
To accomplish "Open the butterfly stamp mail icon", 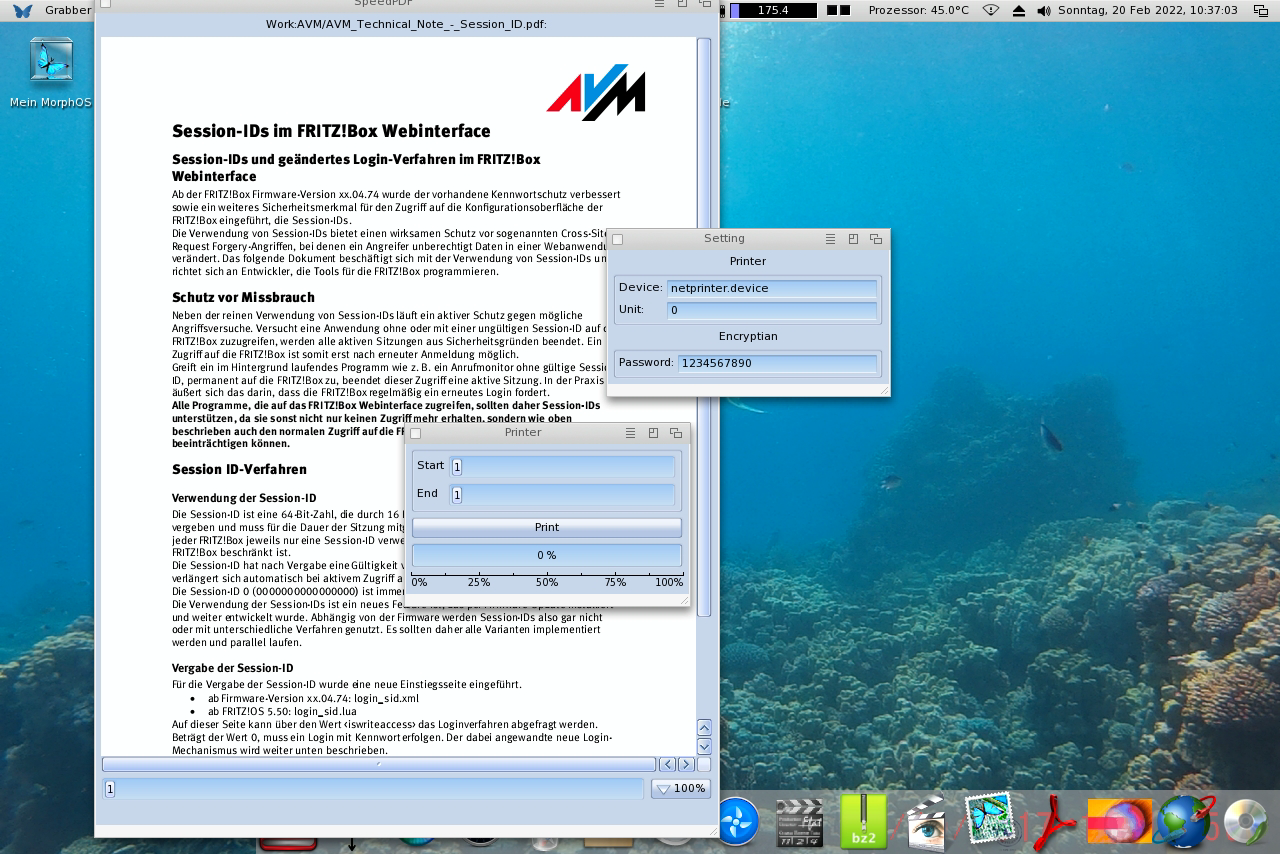I will [989, 820].
